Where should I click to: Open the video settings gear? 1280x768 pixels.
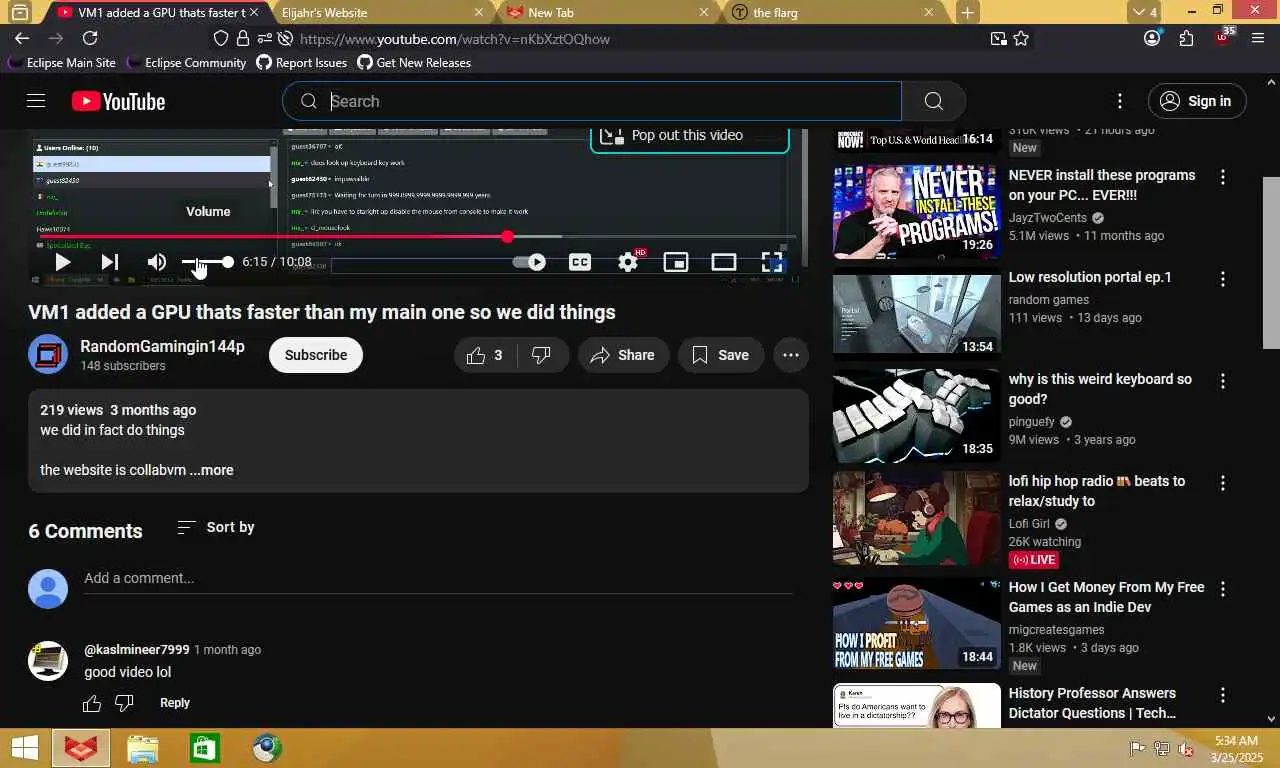(628, 262)
